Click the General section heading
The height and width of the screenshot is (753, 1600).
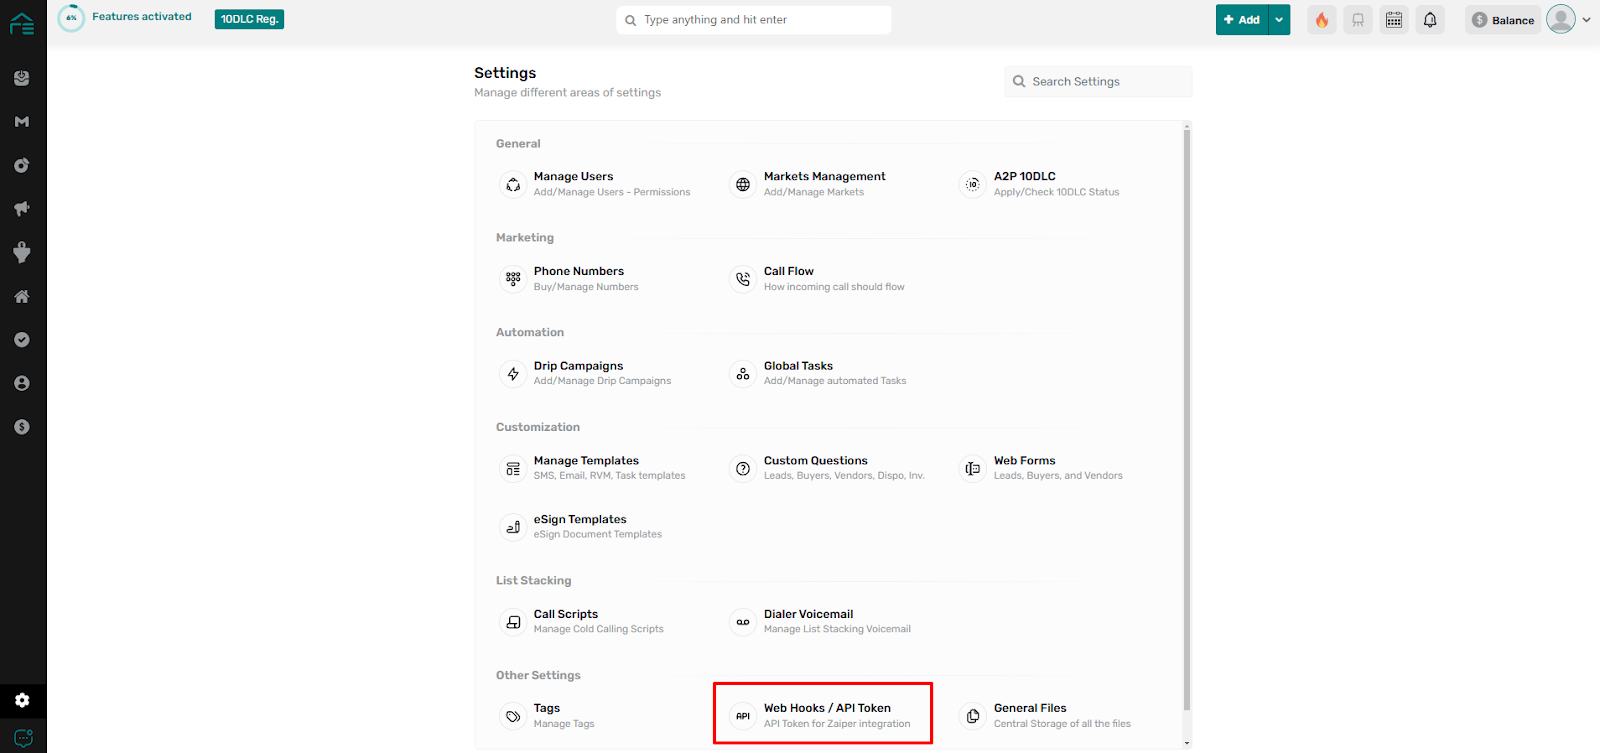[518, 144]
